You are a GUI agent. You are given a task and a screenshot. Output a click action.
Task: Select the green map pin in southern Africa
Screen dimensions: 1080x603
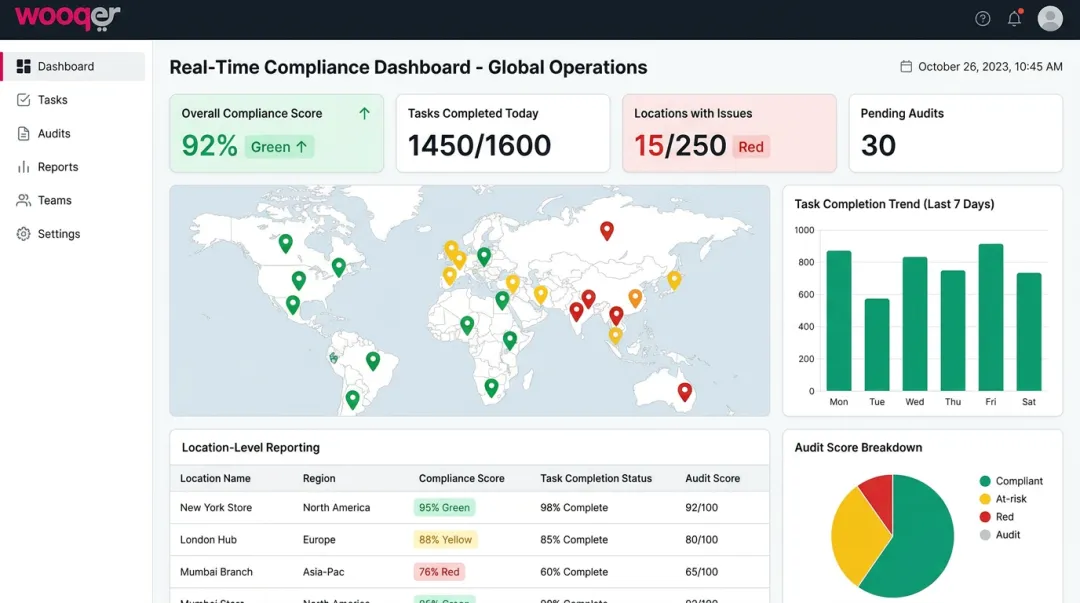click(x=491, y=387)
